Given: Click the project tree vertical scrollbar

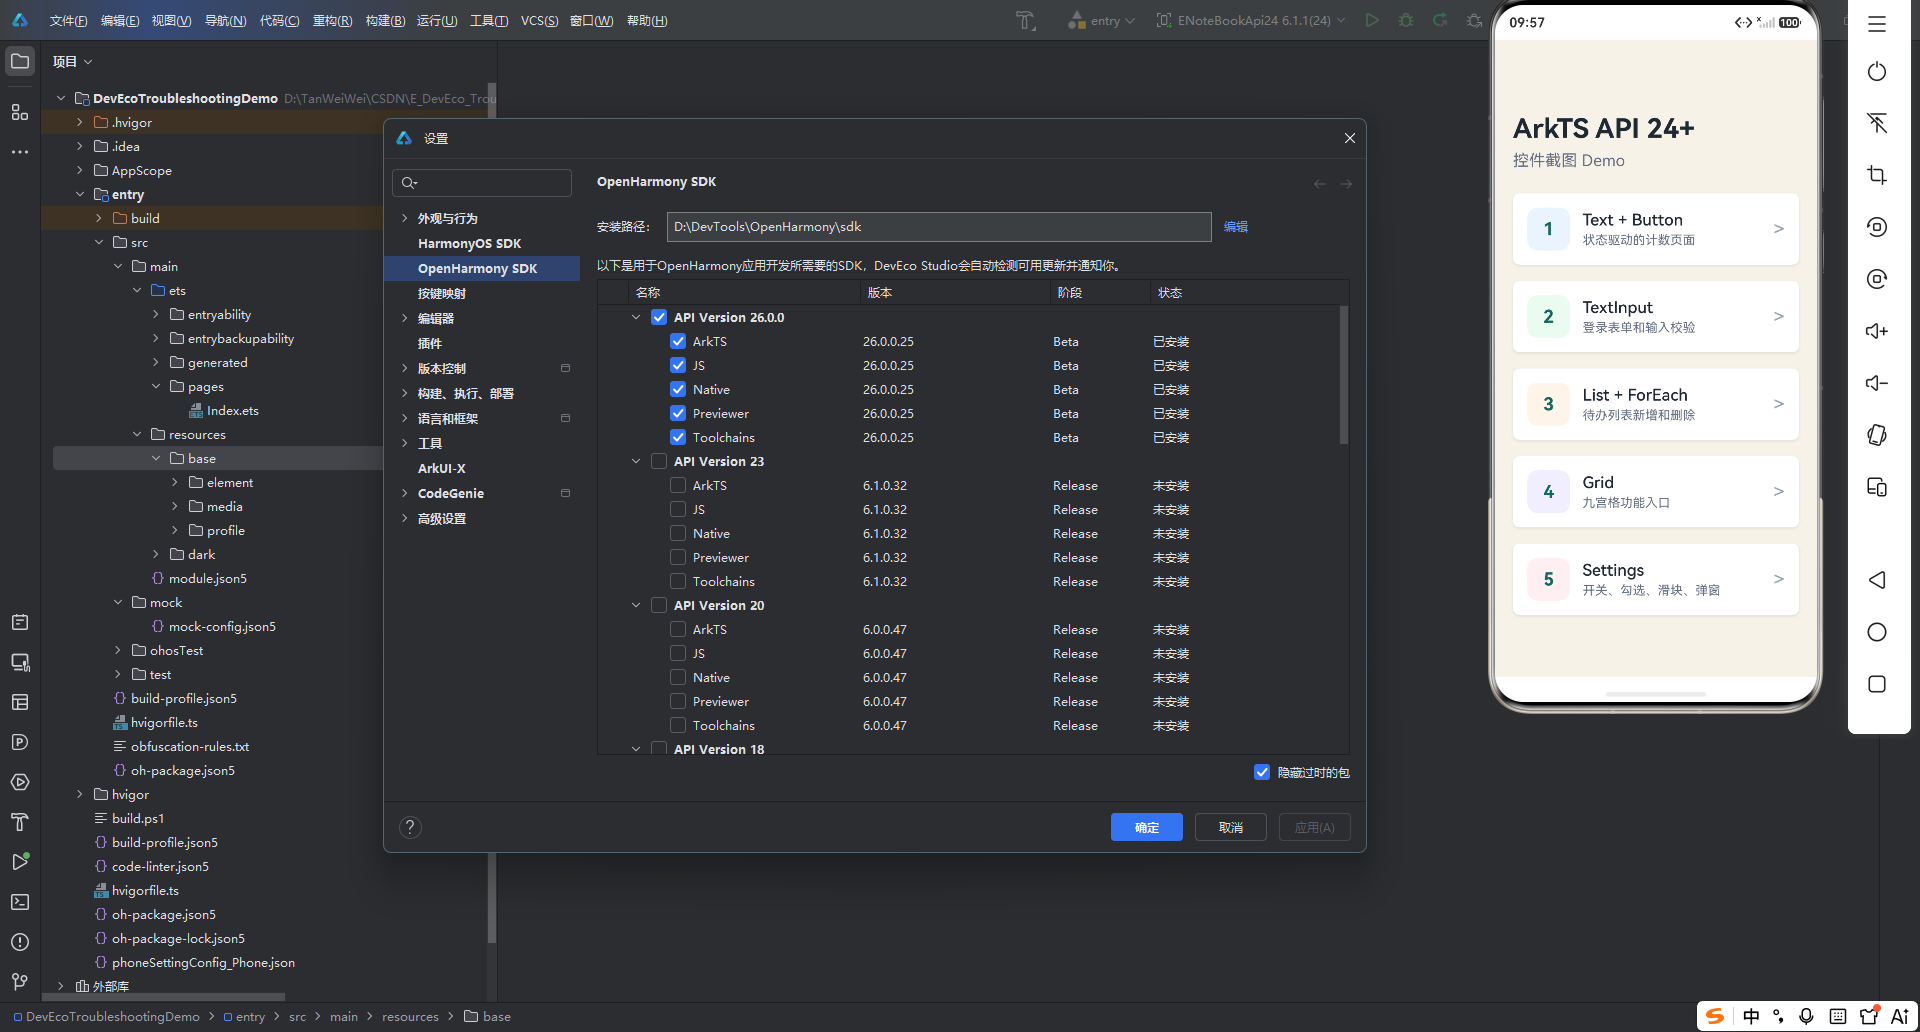Looking at the screenshot, I should [x=492, y=513].
